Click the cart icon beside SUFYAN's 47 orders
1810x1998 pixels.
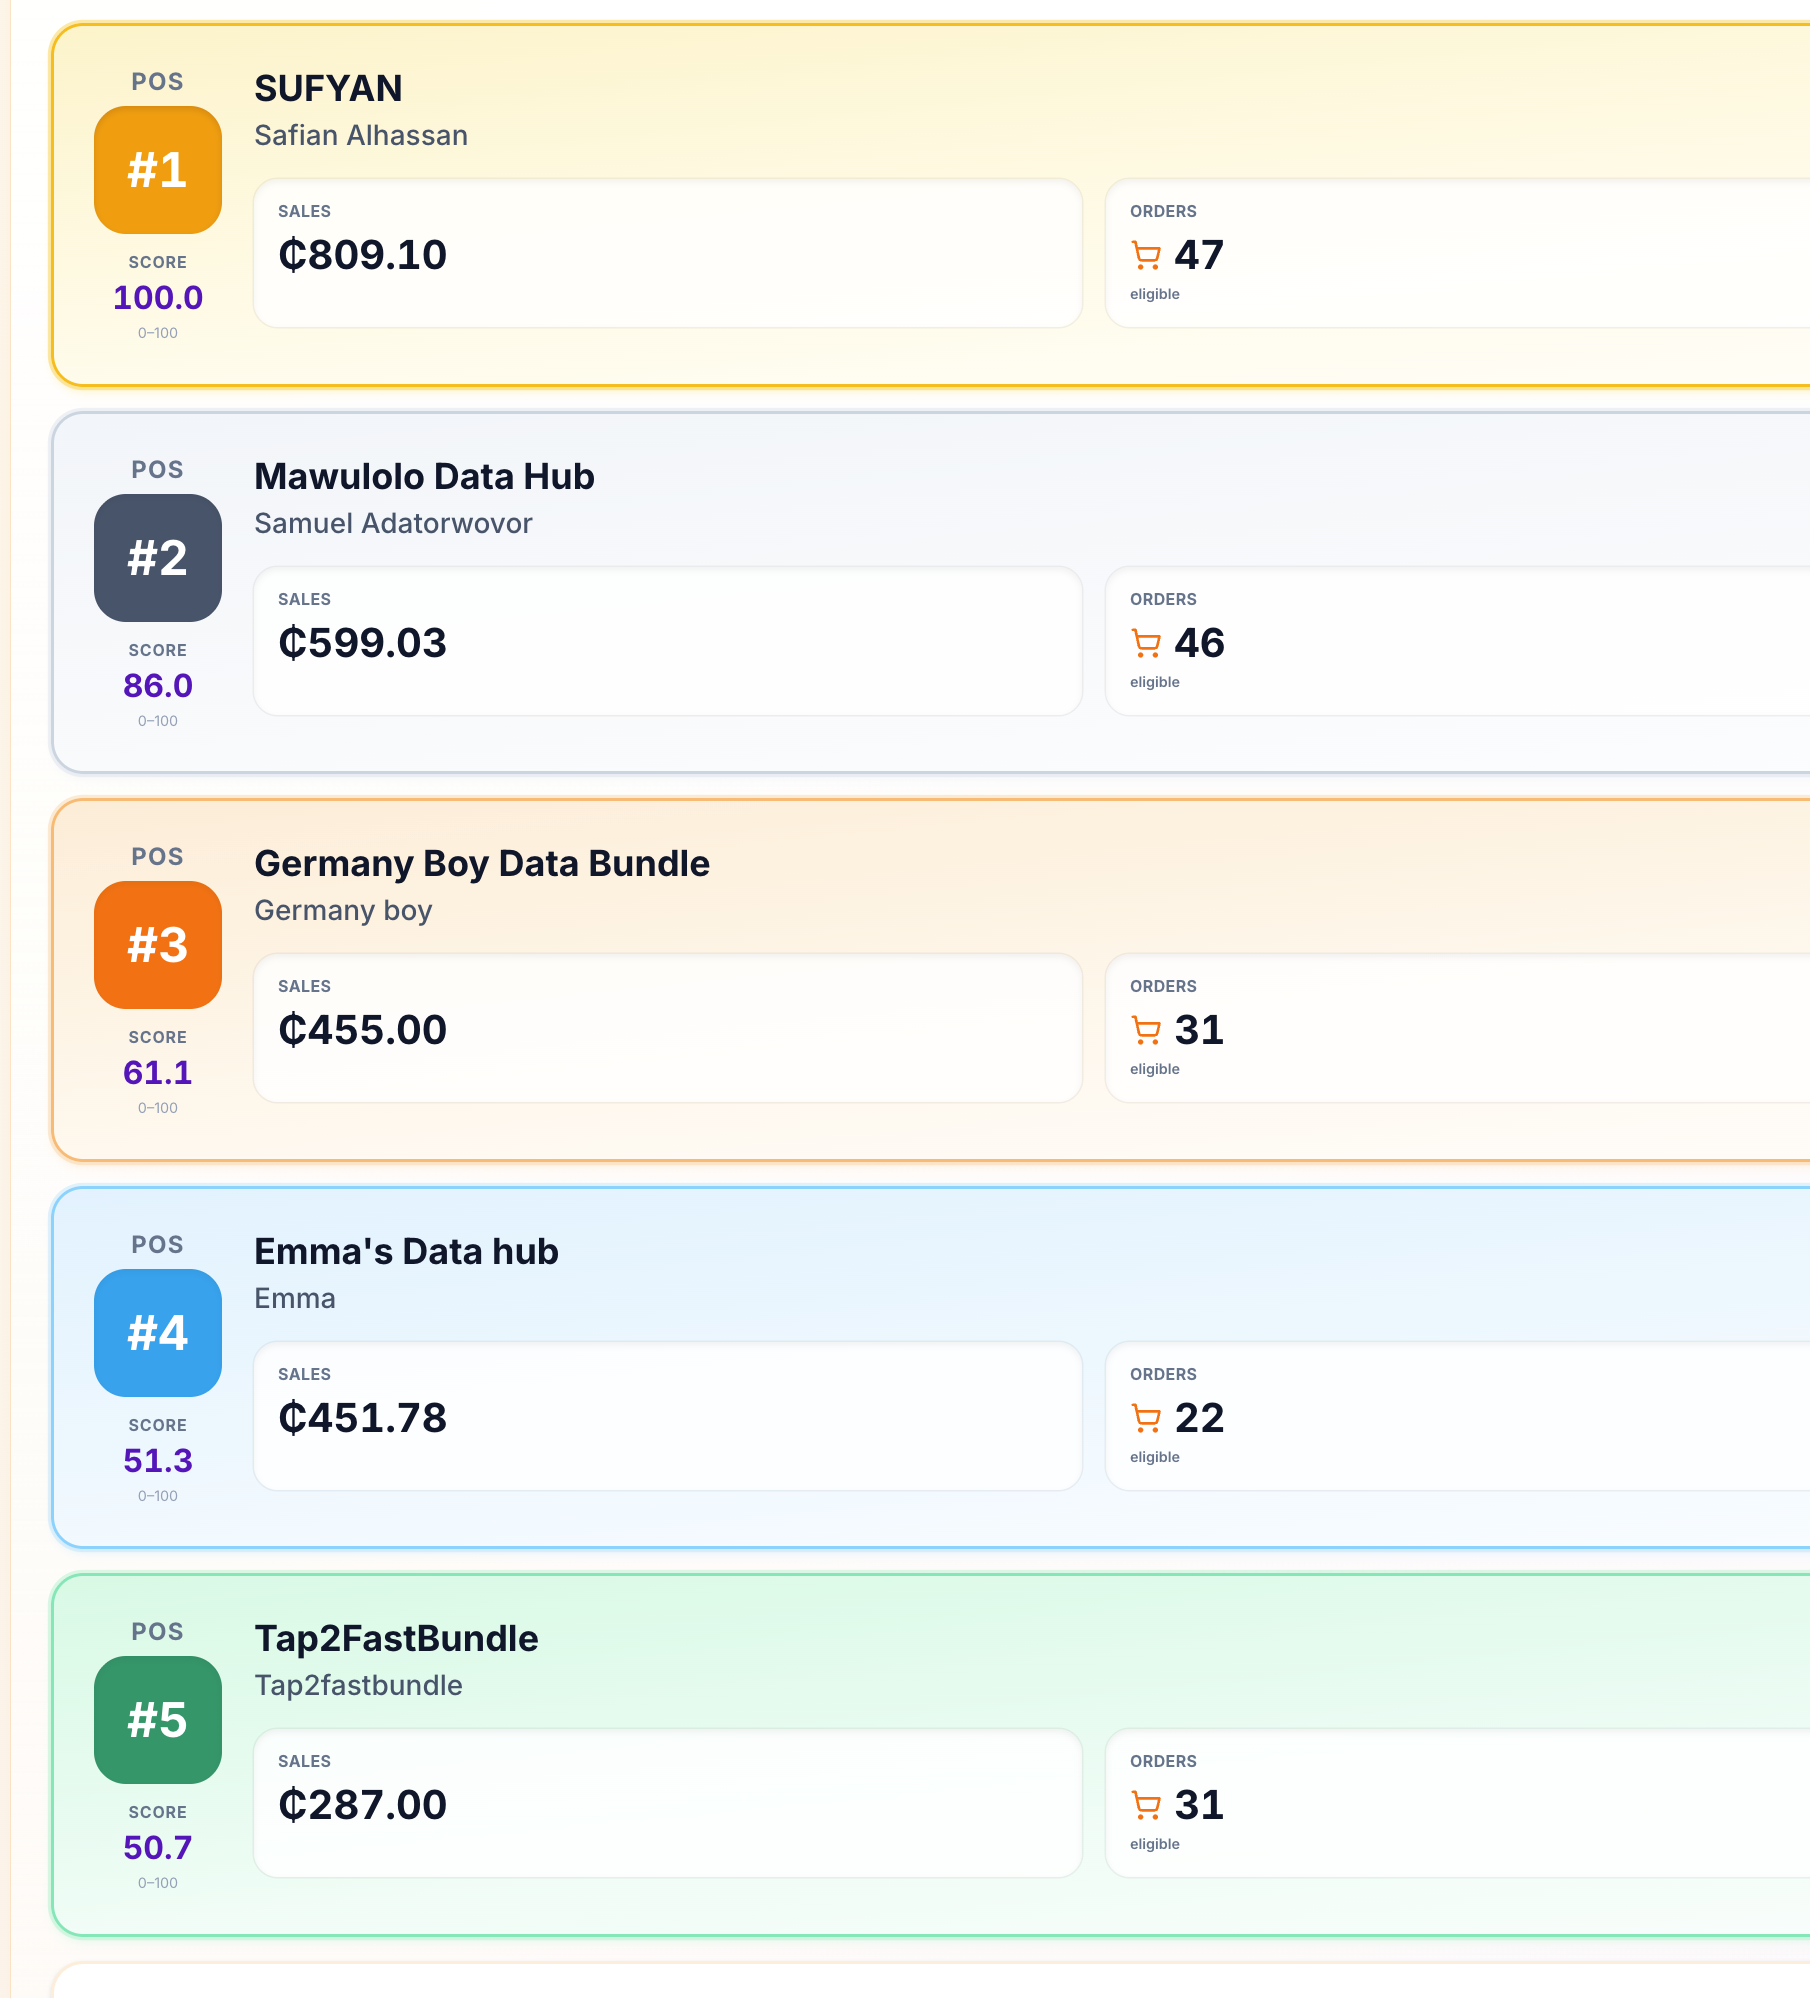(1146, 255)
